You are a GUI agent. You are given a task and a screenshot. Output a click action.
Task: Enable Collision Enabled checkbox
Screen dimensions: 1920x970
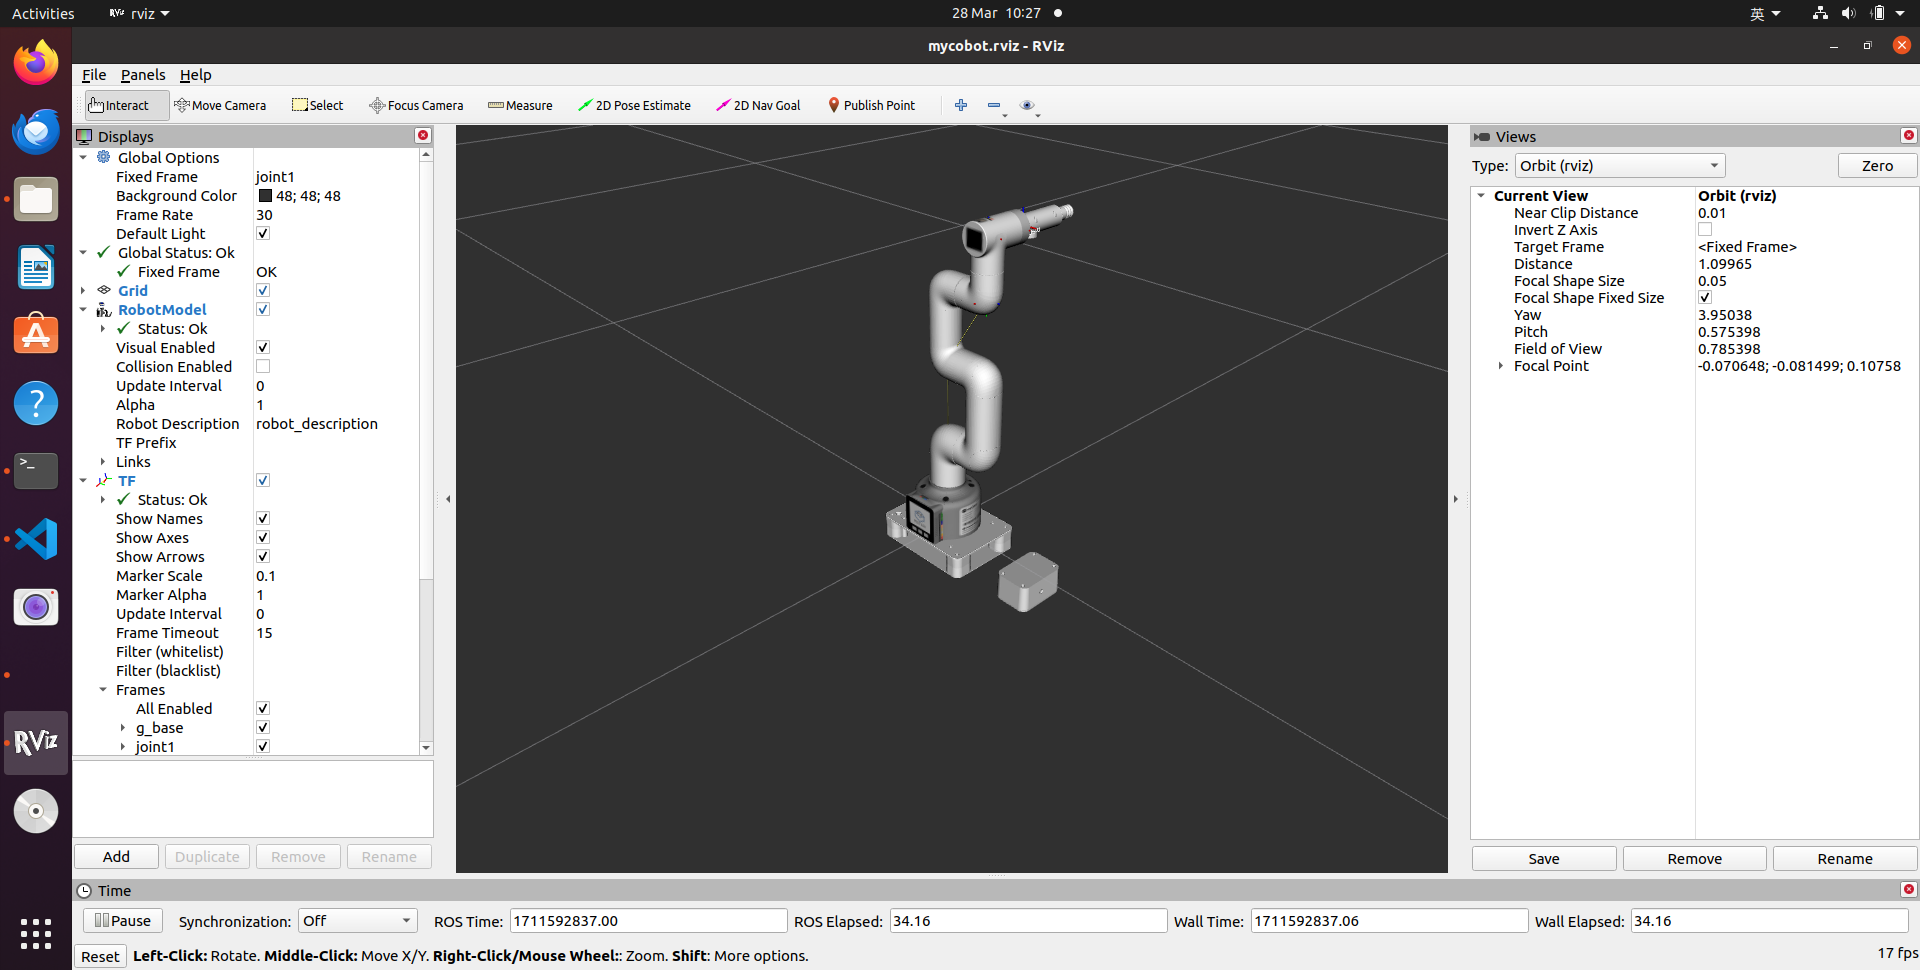(x=263, y=366)
